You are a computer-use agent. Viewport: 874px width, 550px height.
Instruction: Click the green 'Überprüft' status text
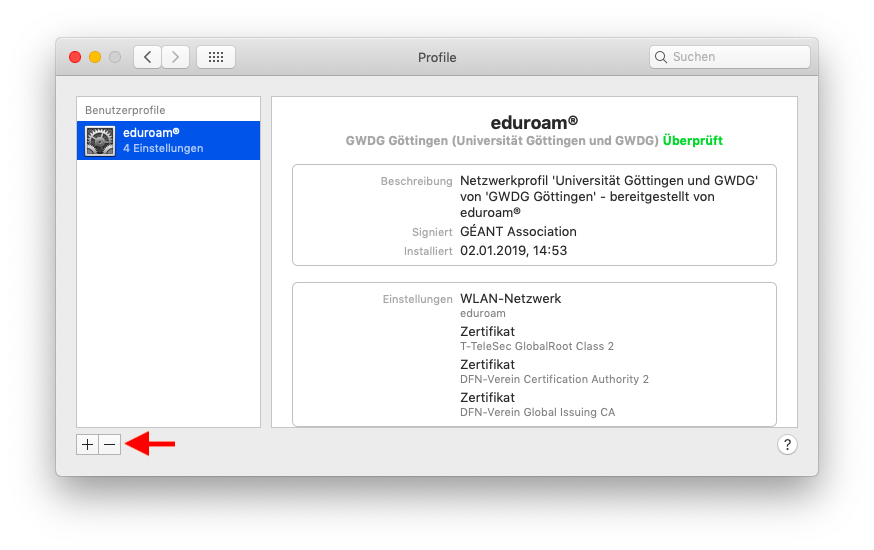[x=692, y=140]
